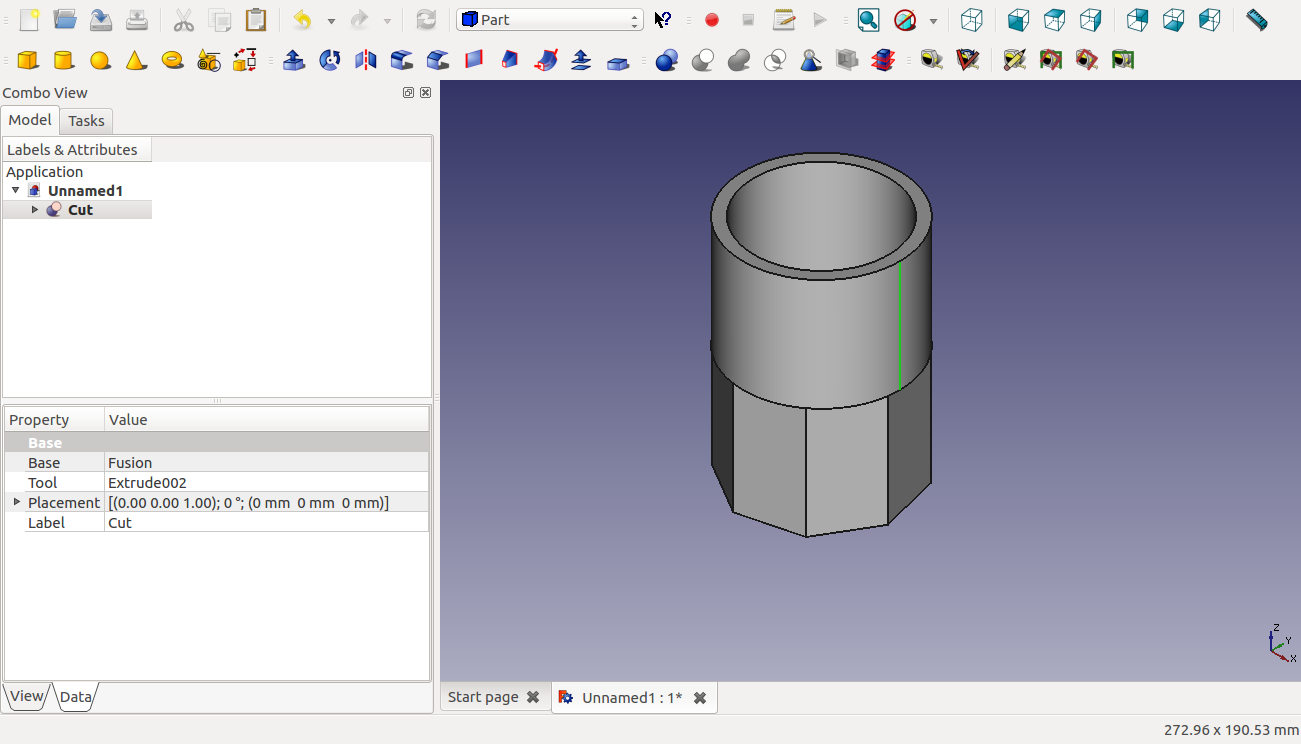Create a cone primitive
The image size is (1301, 744).
[135, 60]
